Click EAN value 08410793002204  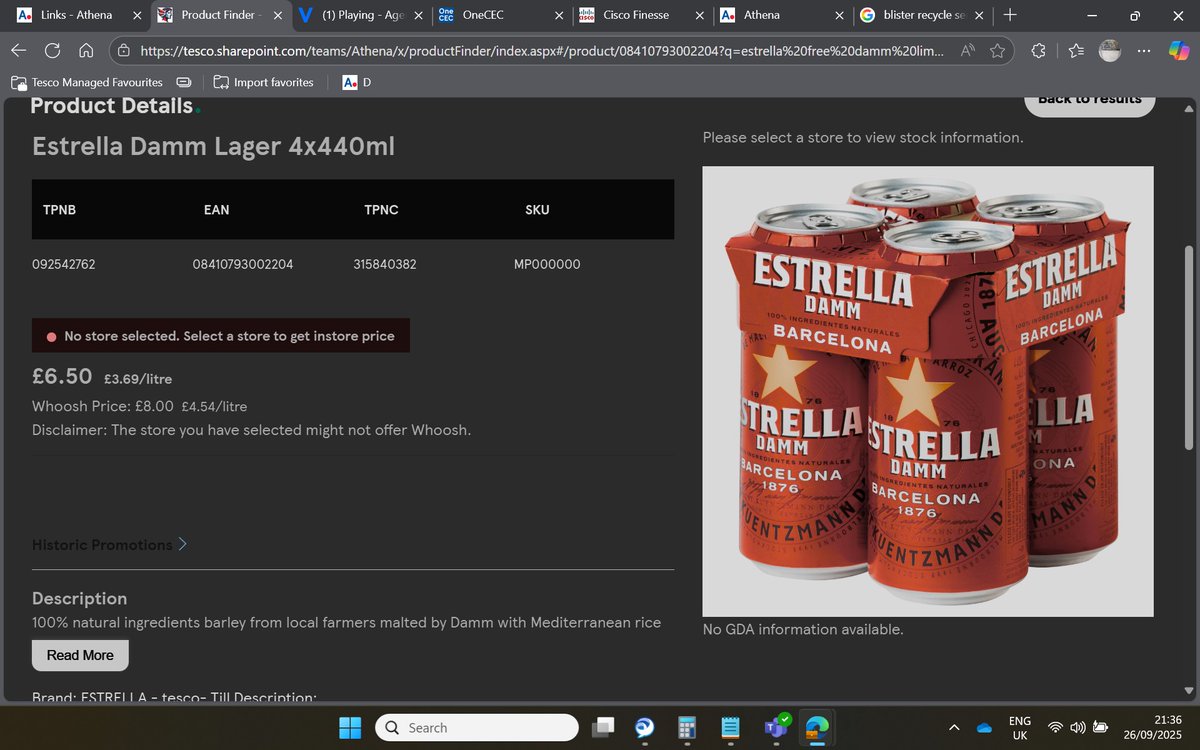click(243, 265)
